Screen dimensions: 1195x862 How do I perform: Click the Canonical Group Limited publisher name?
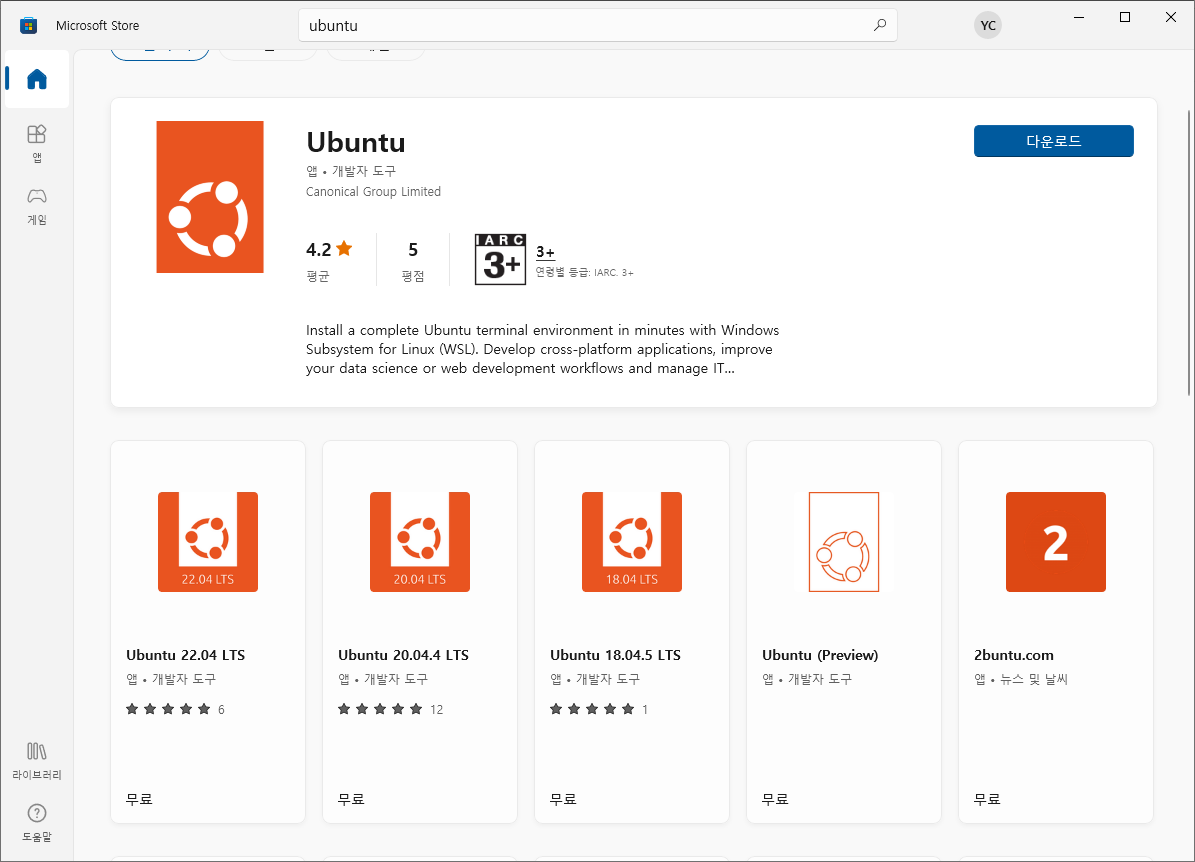tap(373, 191)
